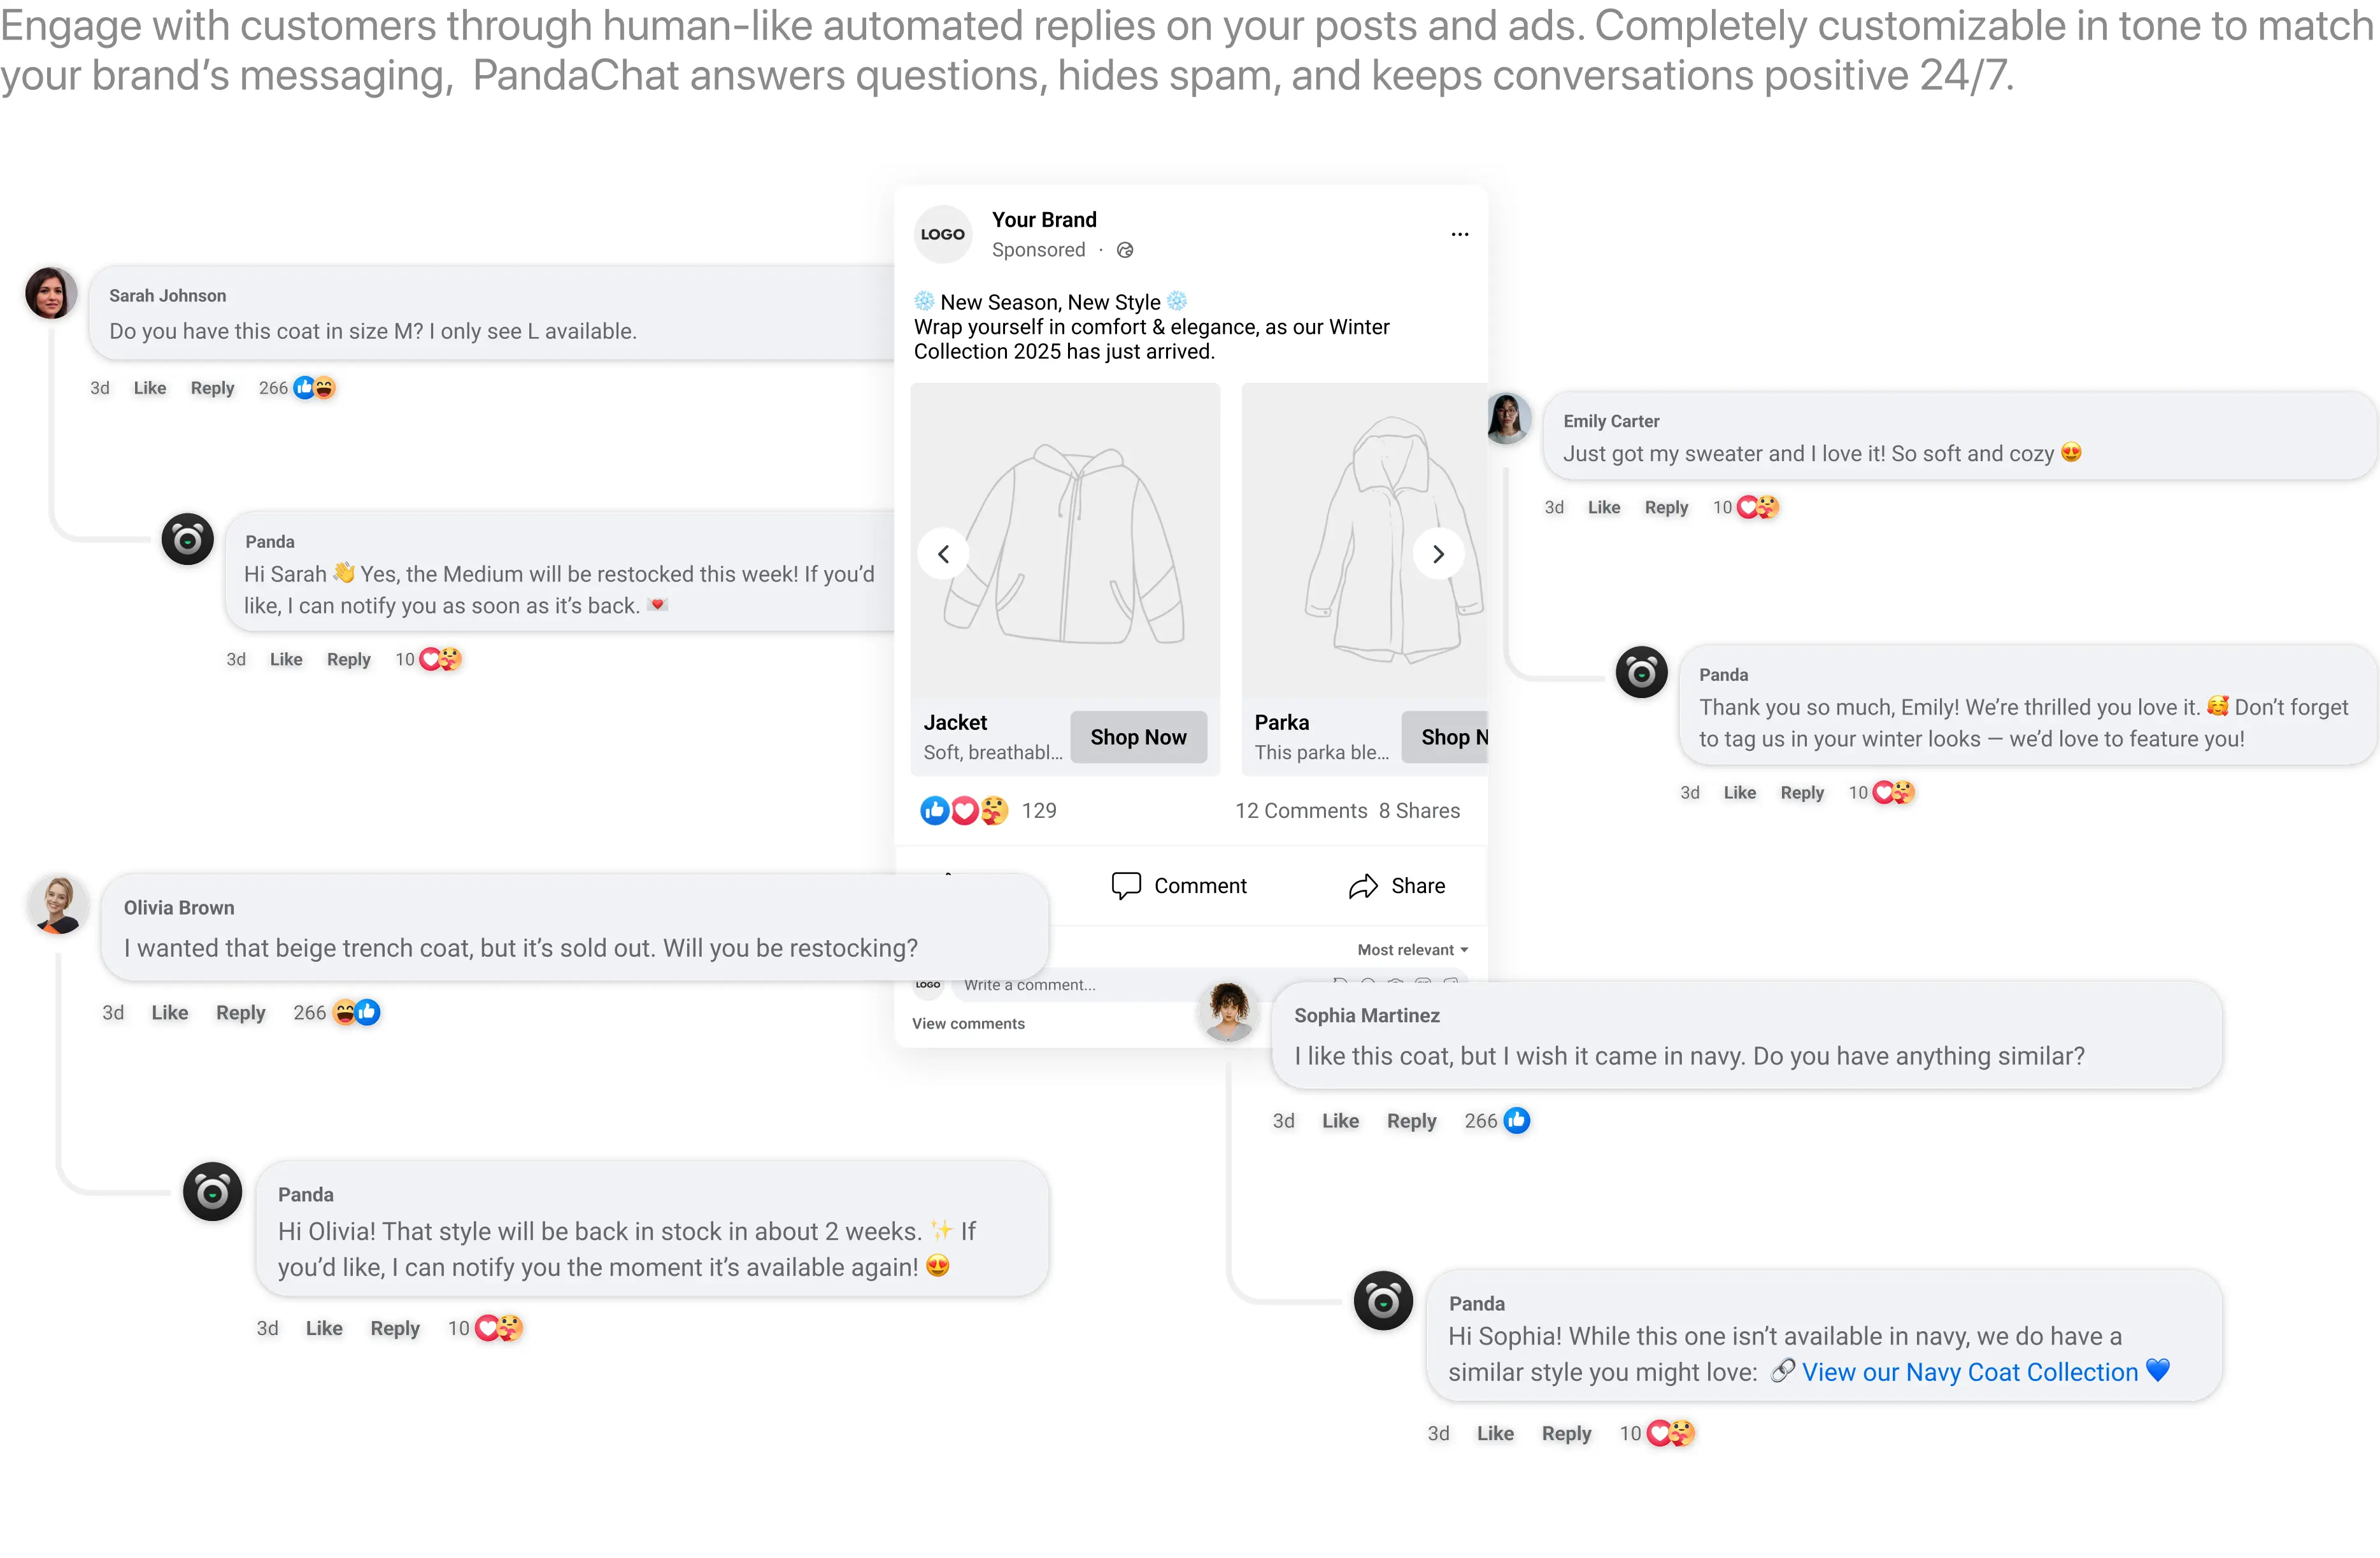Click the Your Brand logo avatar
Viewport: 2380px width, 1558px height.
pyautogui.click(x=942, y=234)
